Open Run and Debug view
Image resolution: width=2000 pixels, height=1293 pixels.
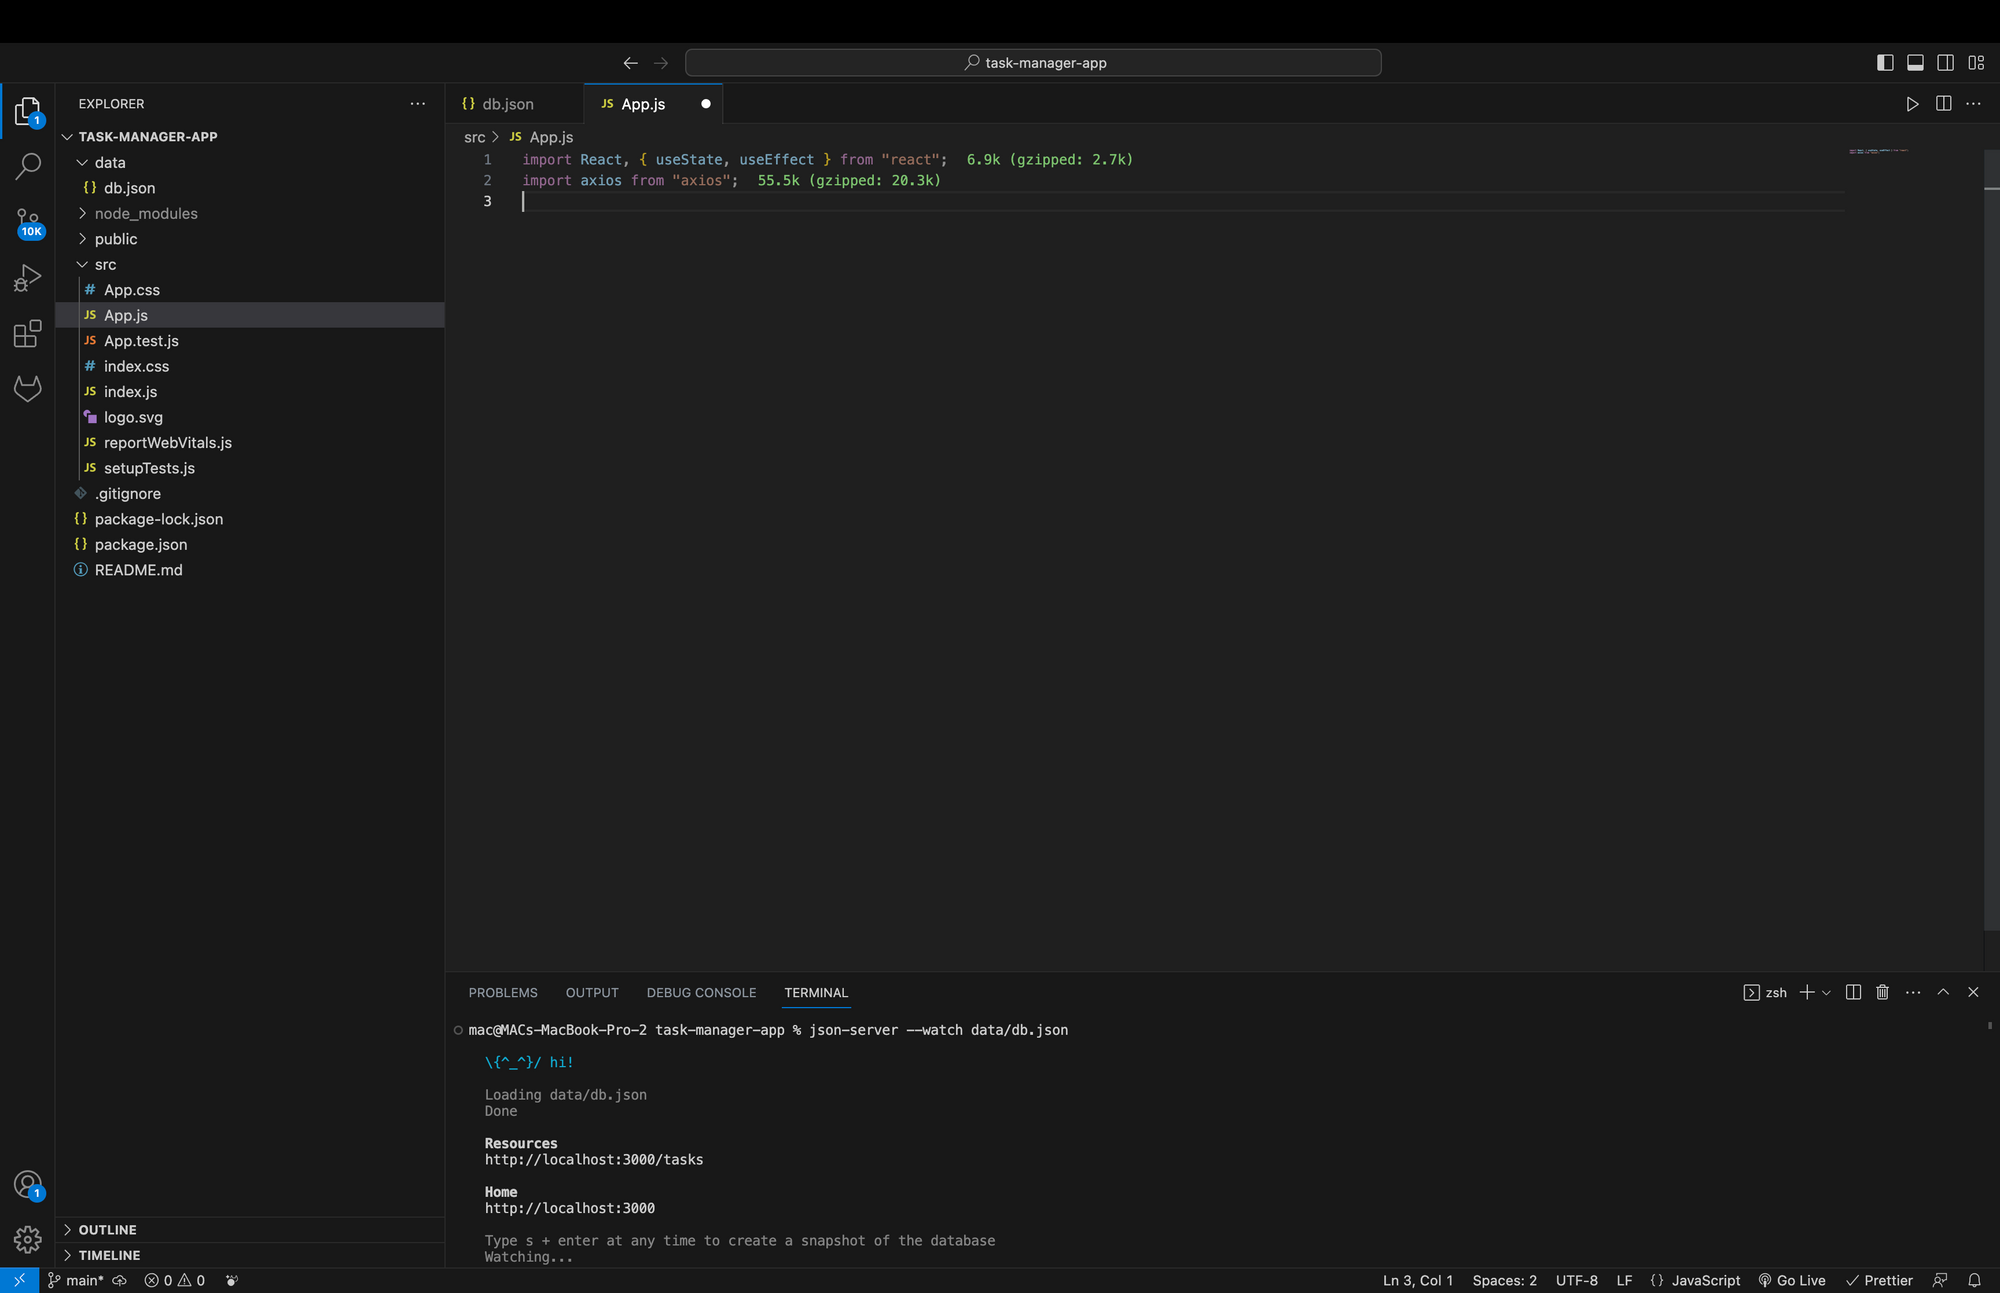pyautogui.click(x=28, y=278)
